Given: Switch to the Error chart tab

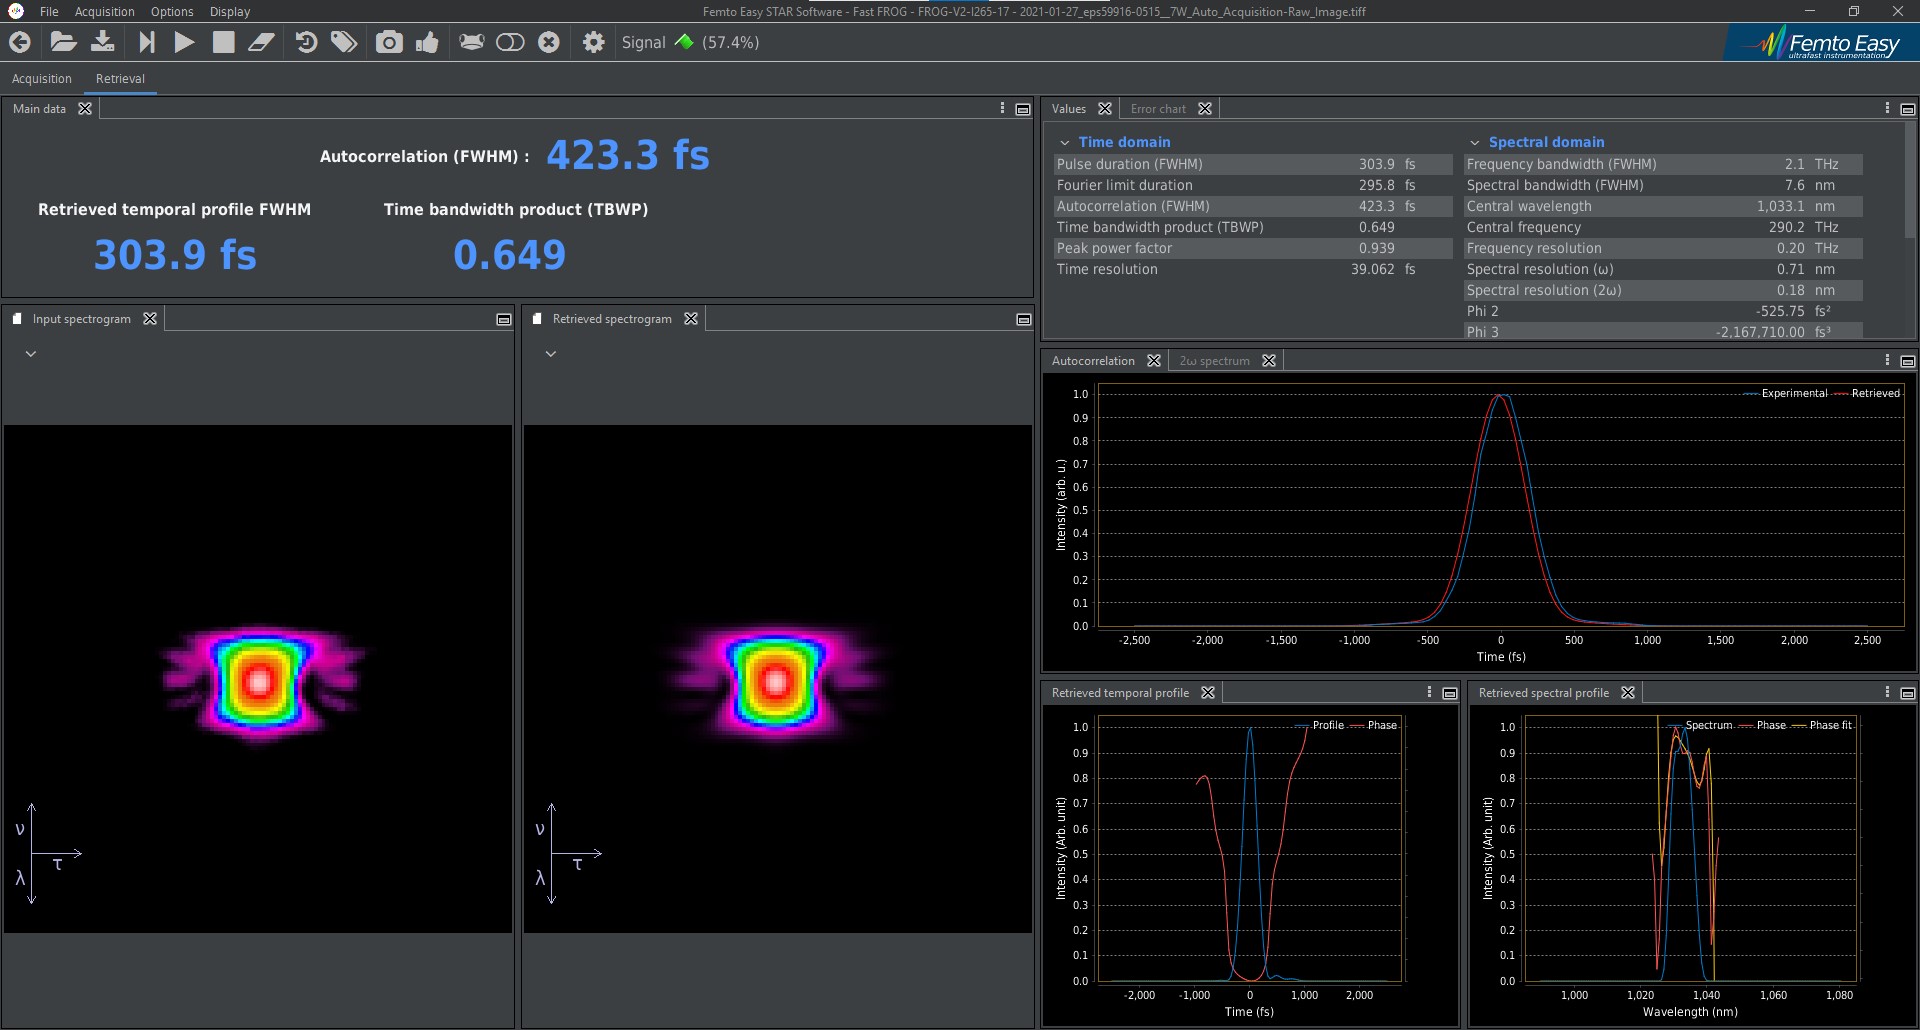Looking at the screenshot, I should [x=1157, y=109].
